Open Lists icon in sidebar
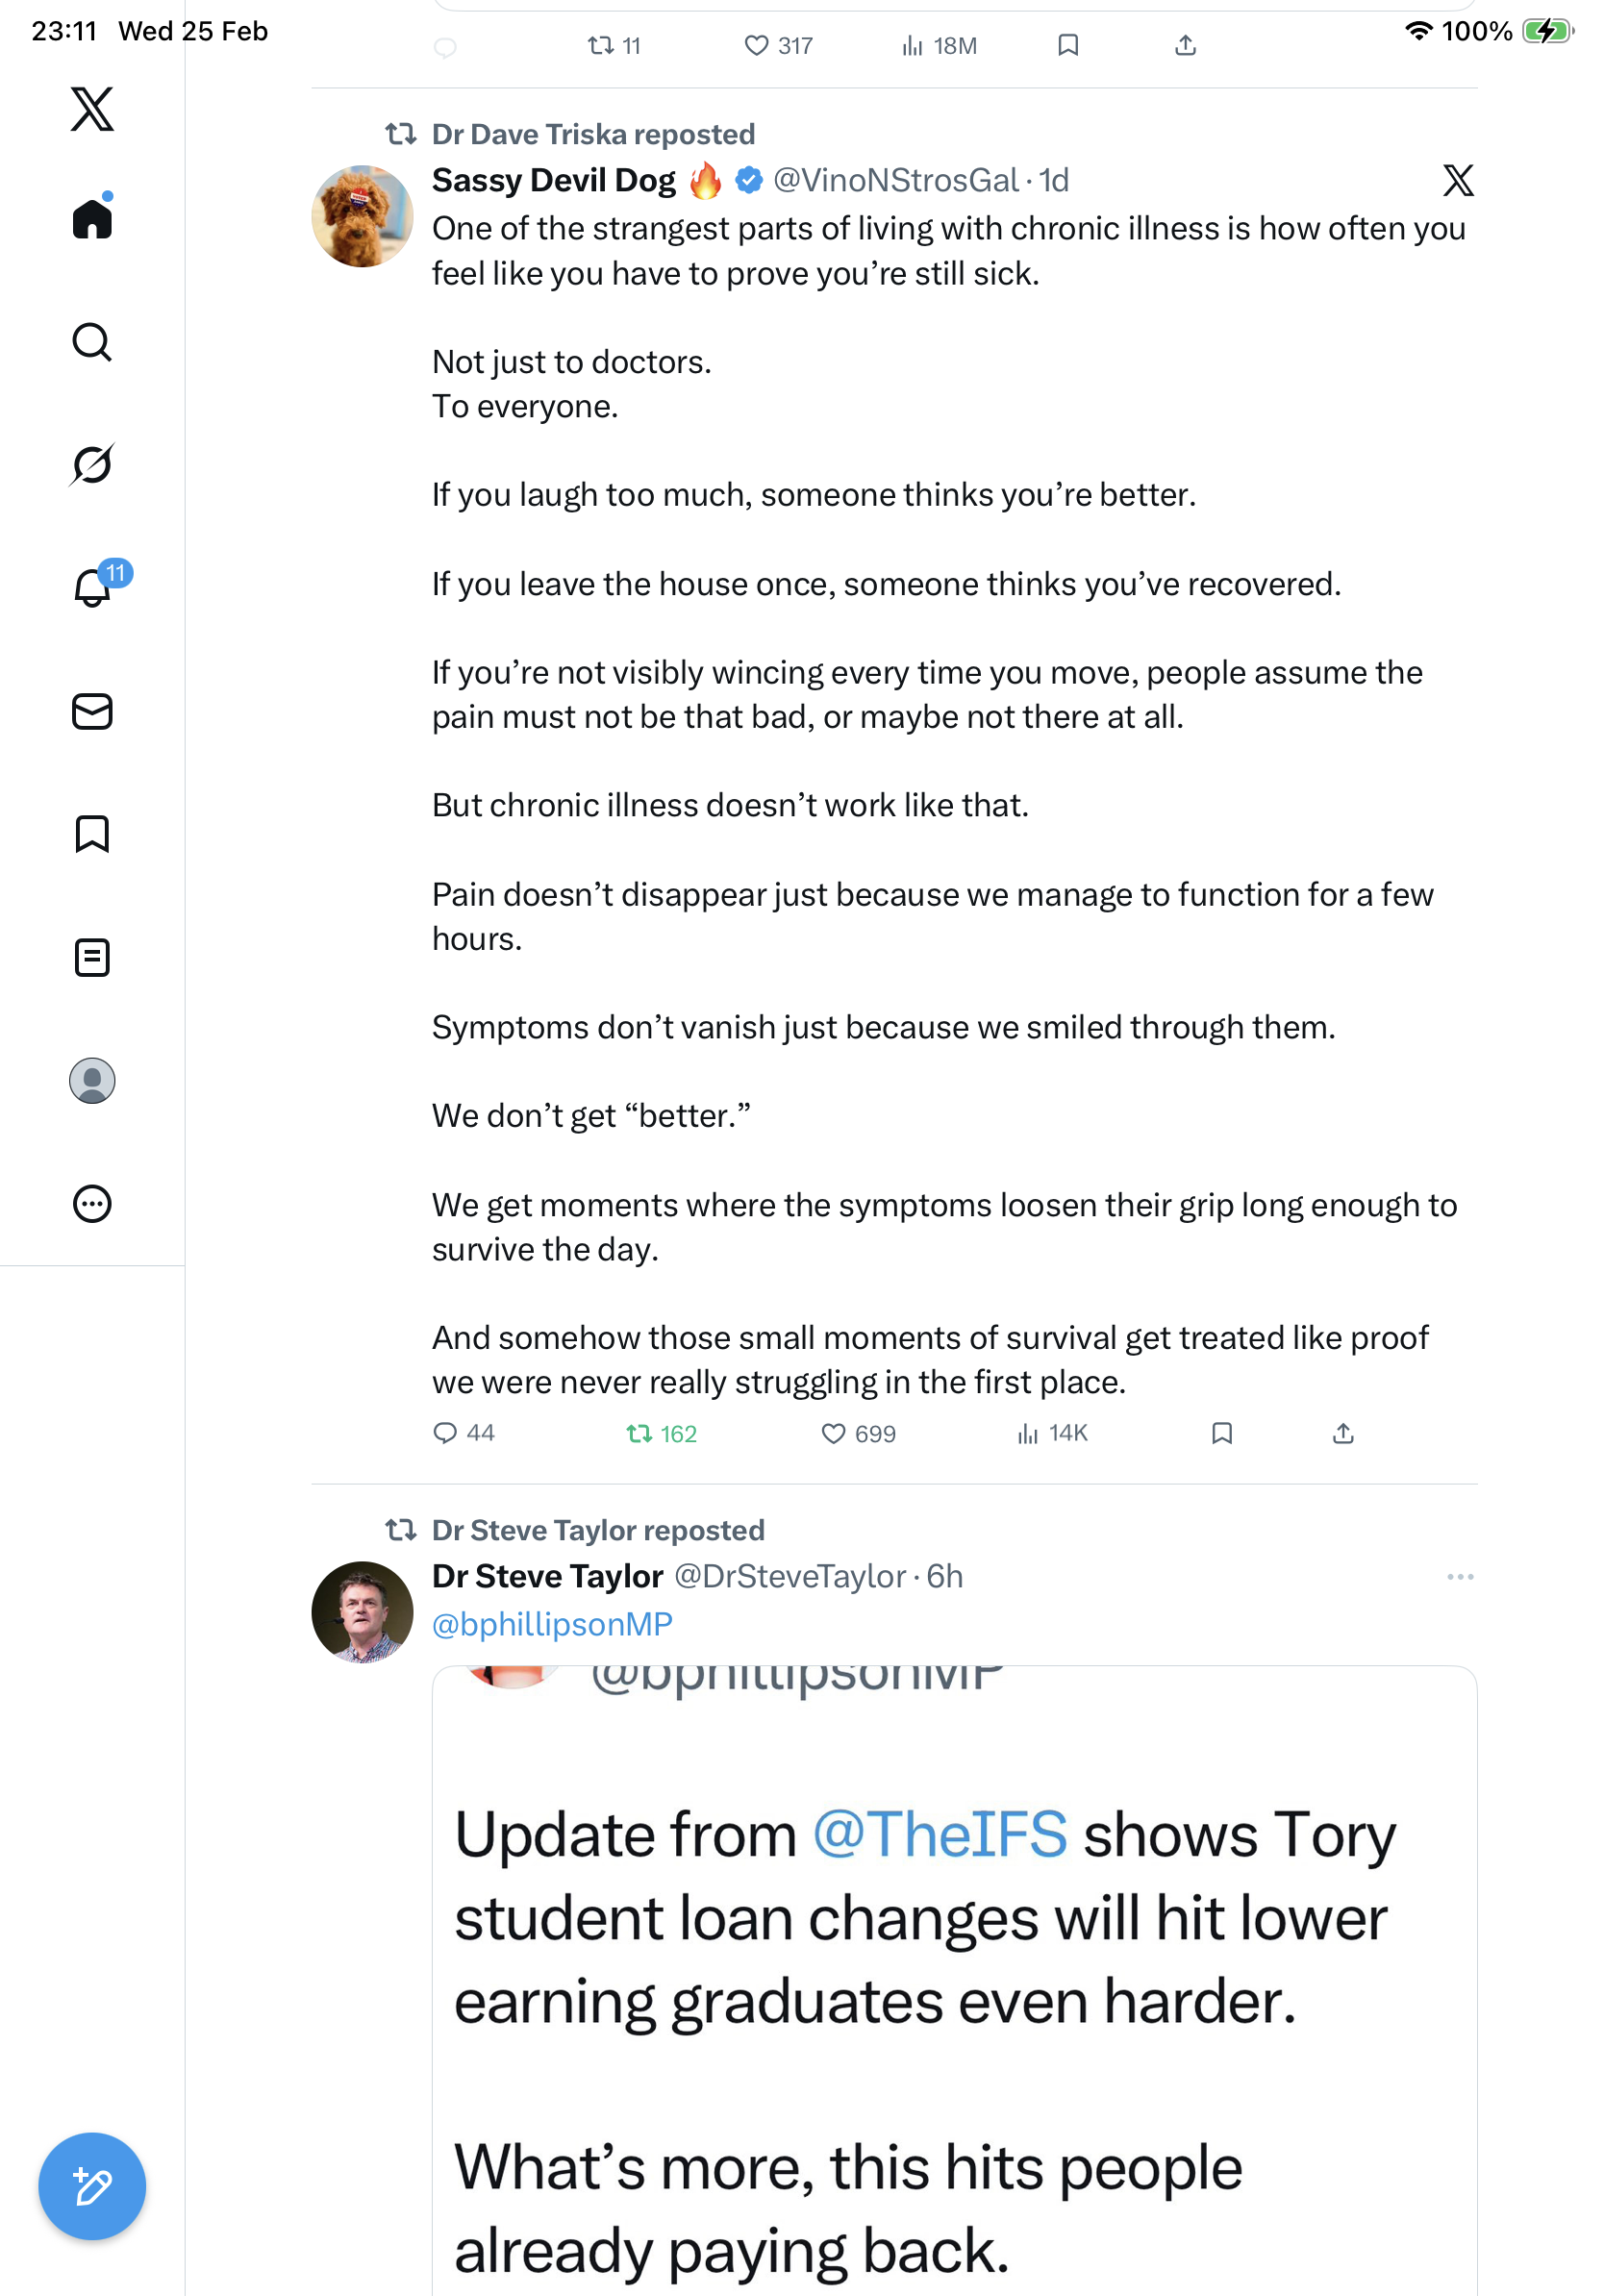This screenshot has width=1604, height=2296. point(92,958)
